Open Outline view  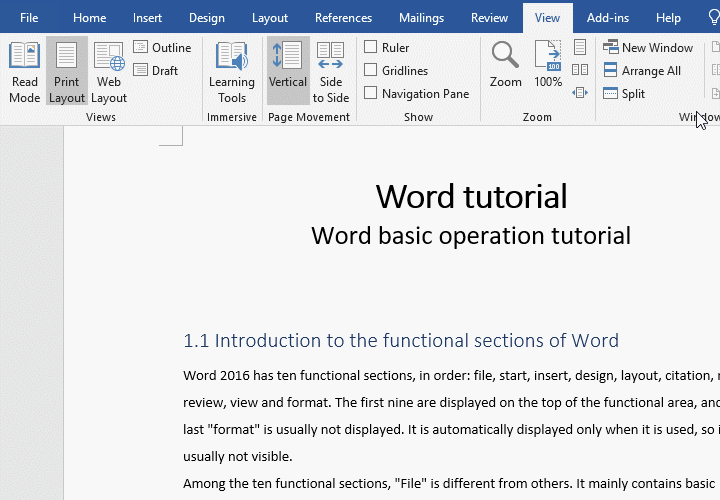point(162,47)
